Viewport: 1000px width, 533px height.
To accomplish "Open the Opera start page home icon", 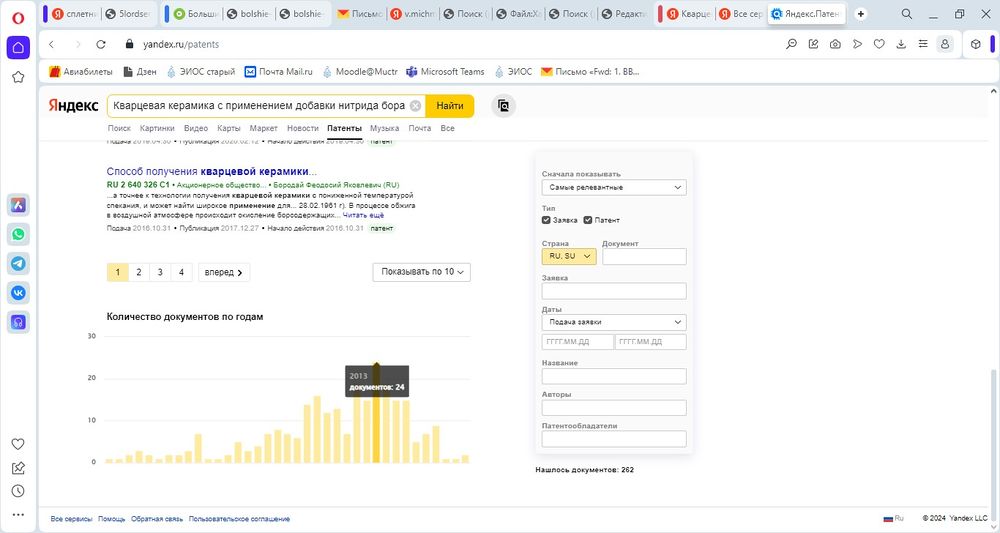I will [x=18, y=48].
